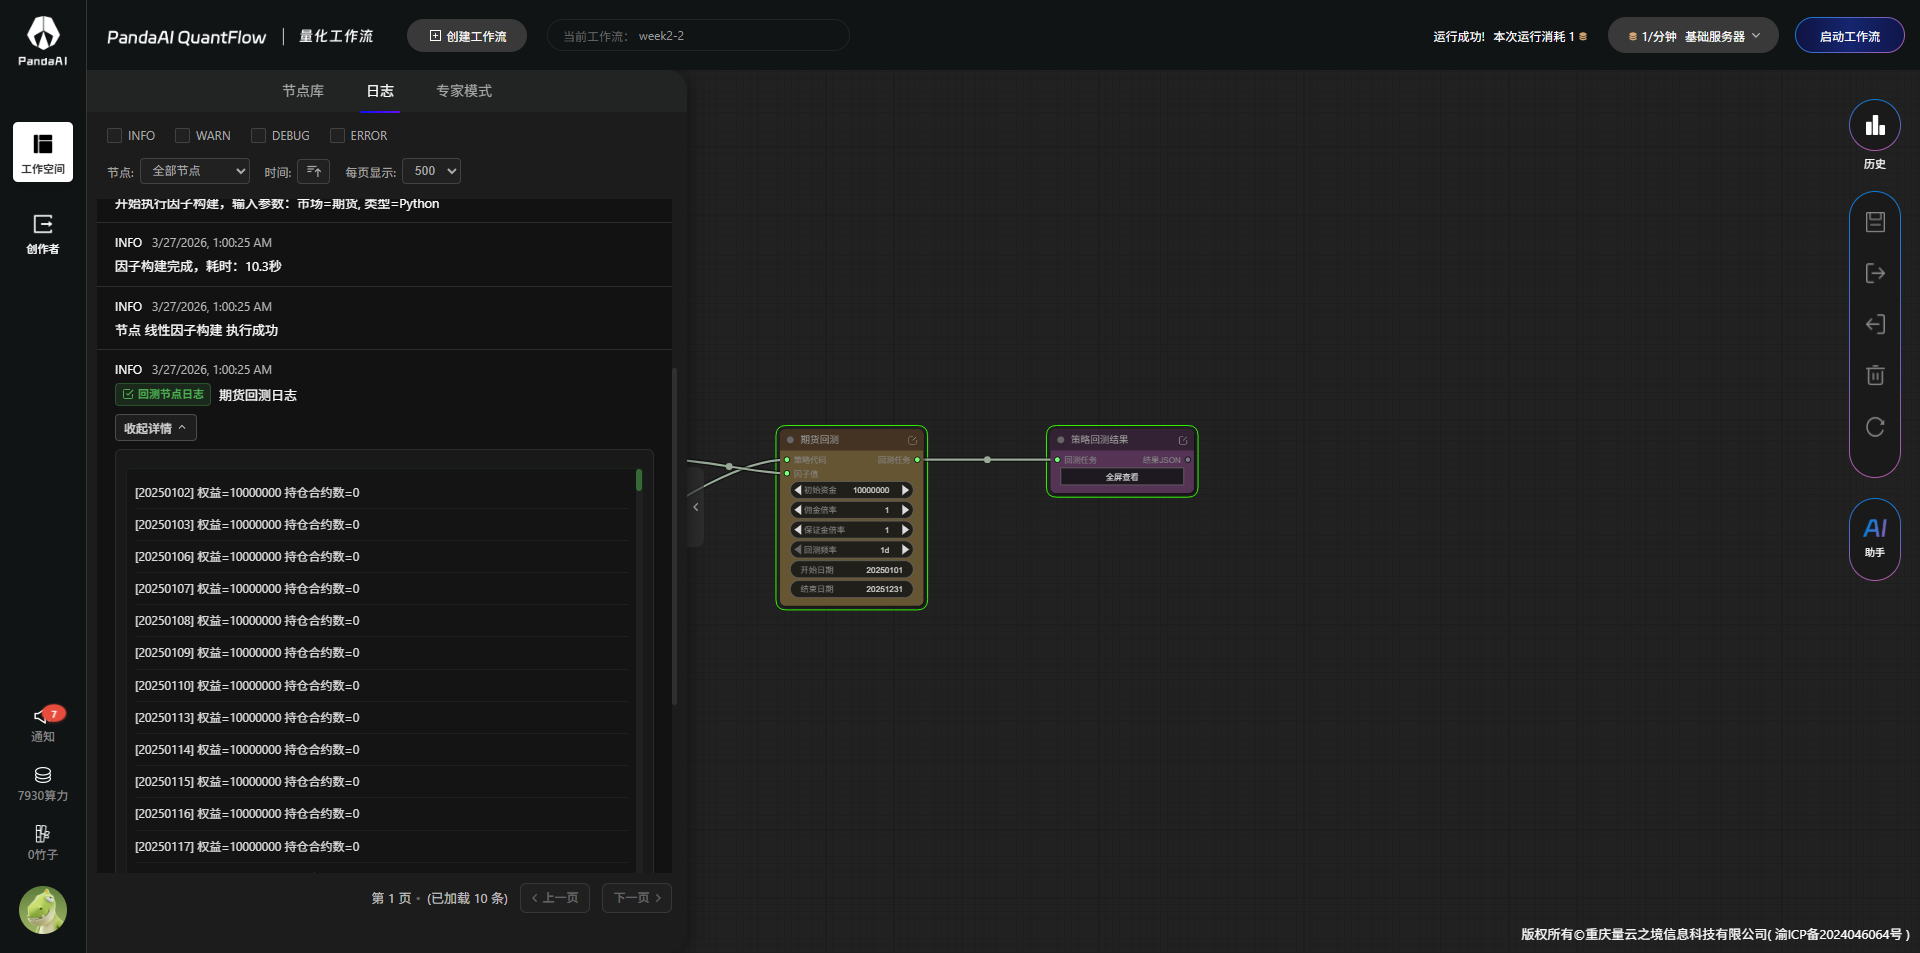Switch to the 节点库 tab
1920x953 pixels.
[302, 91]
